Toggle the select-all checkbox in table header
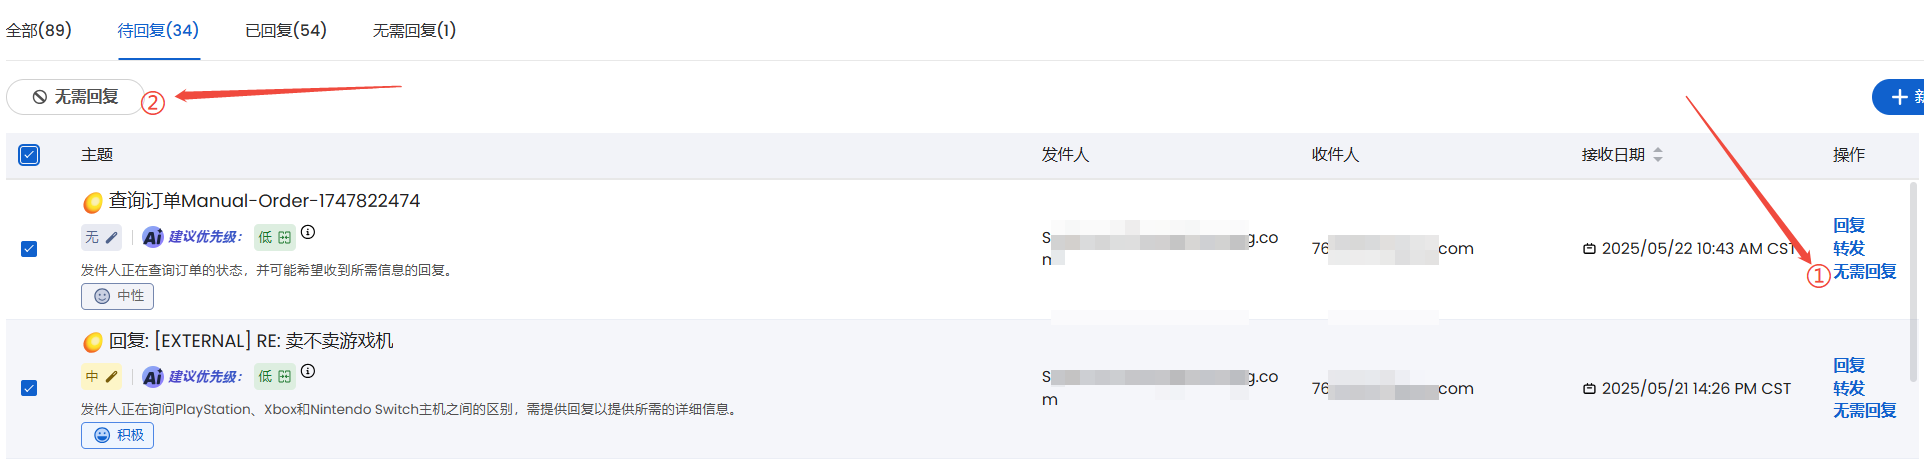1924x461 pixels. [x=29, y=155]
